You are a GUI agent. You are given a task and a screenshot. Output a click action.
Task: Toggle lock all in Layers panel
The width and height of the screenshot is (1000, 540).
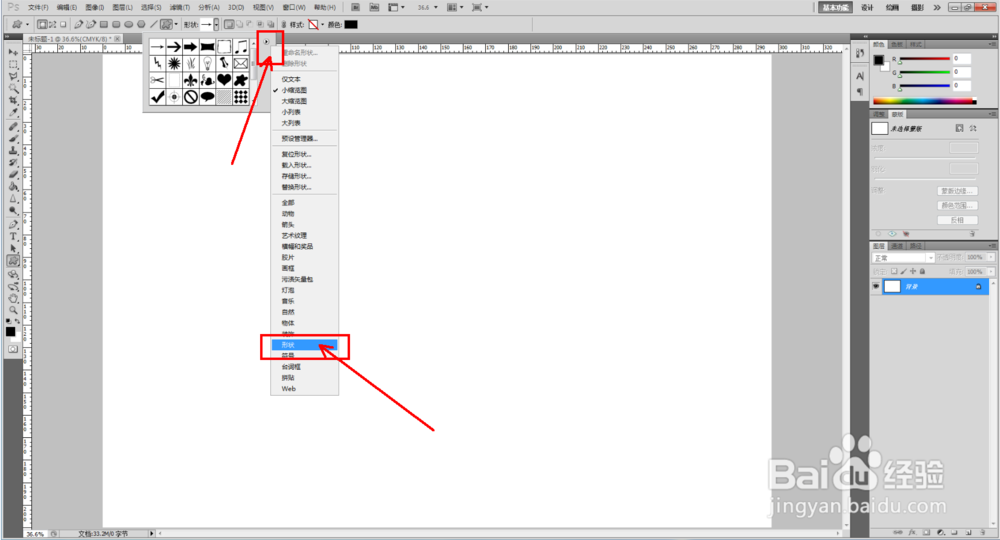(x=922, y=271)
